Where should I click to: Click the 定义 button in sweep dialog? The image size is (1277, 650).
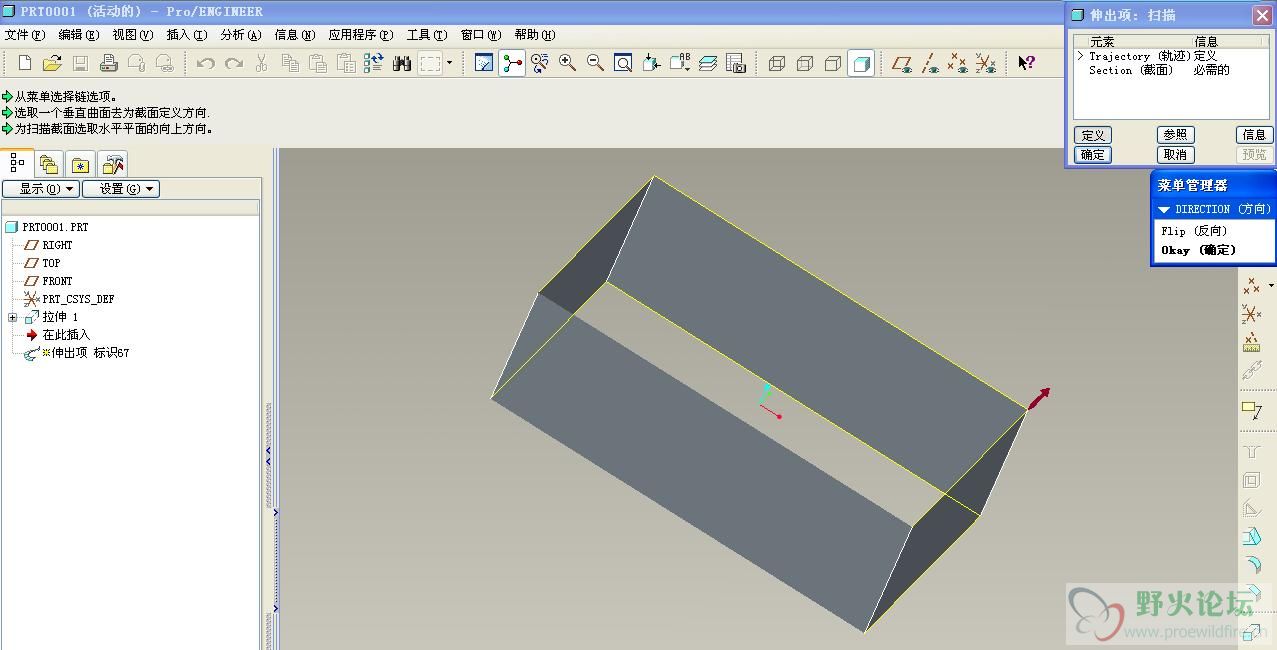click(x=1093, y=135)
